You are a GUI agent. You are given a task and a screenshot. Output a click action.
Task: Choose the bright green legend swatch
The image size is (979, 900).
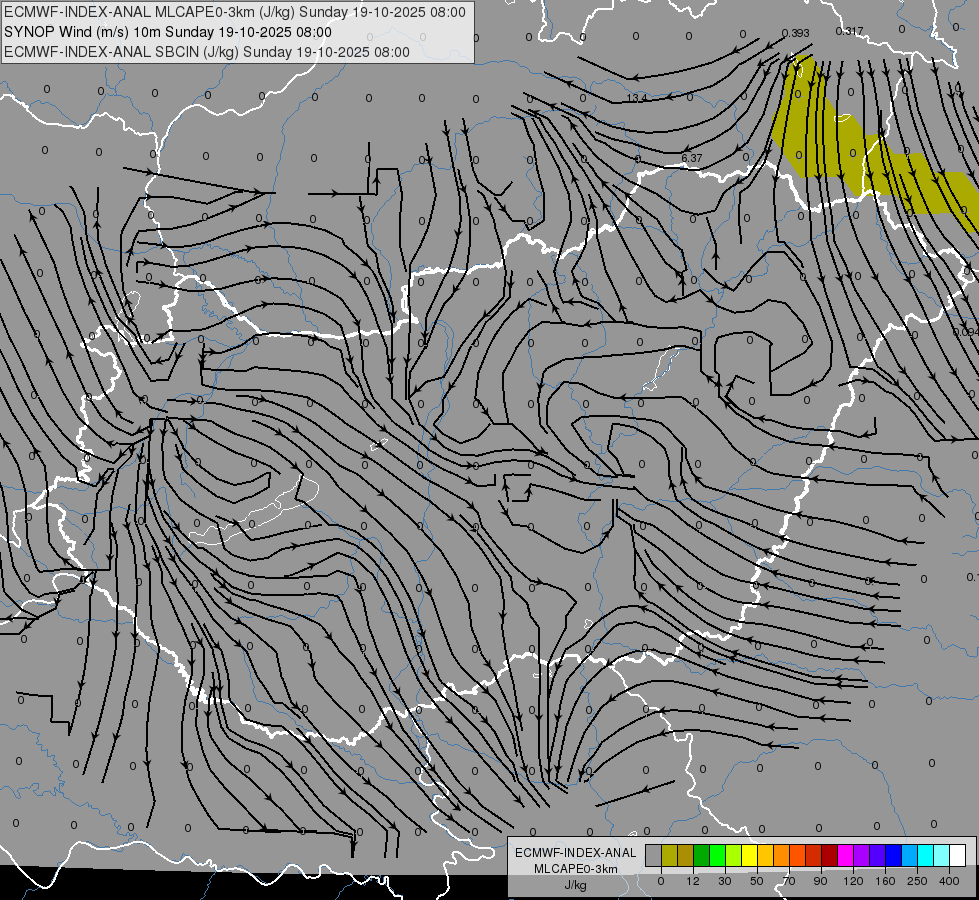pyautogui.click(x=717, y=855)
